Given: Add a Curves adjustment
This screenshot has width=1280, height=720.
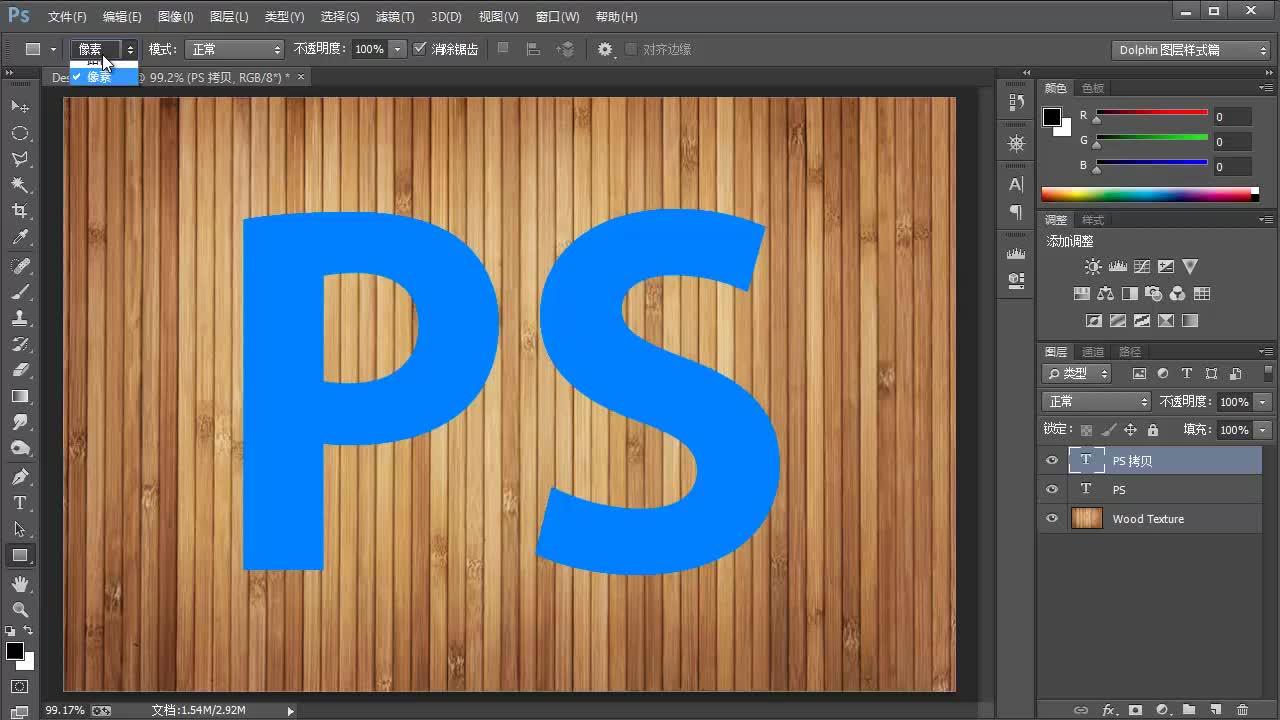Looking at the screenshot, I should point(1142,267).
